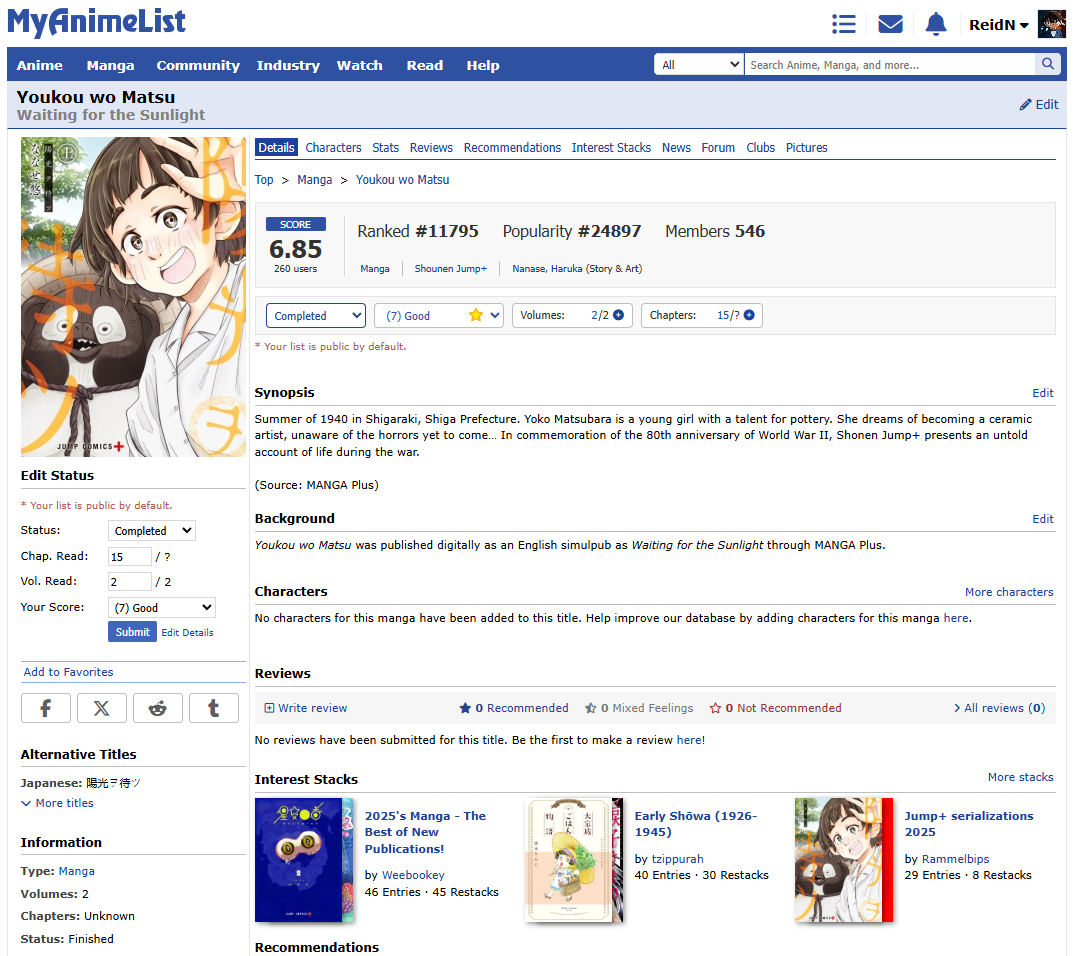The width and height of the screenshot is (1078, 956).
Task: Open the Watch menu
Action: point(360,65)
